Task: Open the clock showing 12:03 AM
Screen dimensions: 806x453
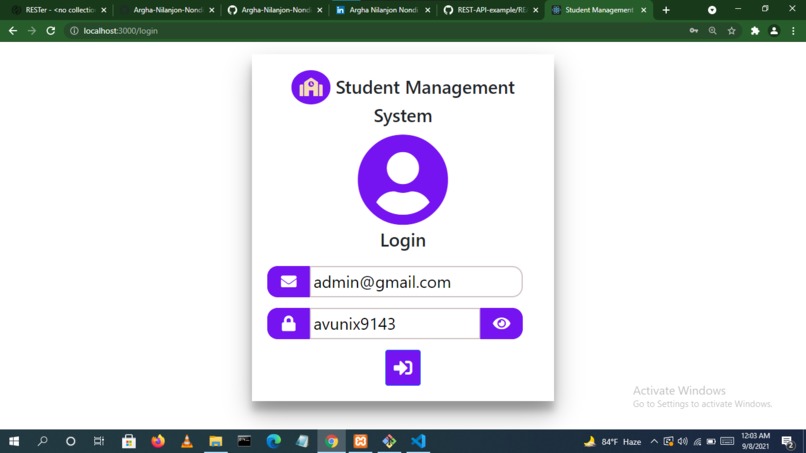Action: pyautogui.click(x=756, y=441)
